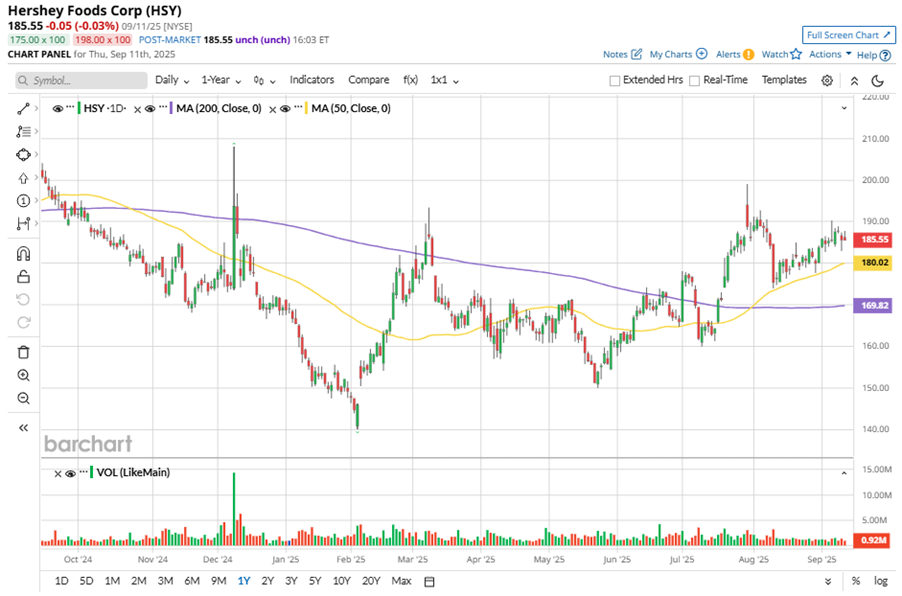This screenshot has height=596, width=902.
Task: Open the Full Screen Chart
Action: point(849,35)
